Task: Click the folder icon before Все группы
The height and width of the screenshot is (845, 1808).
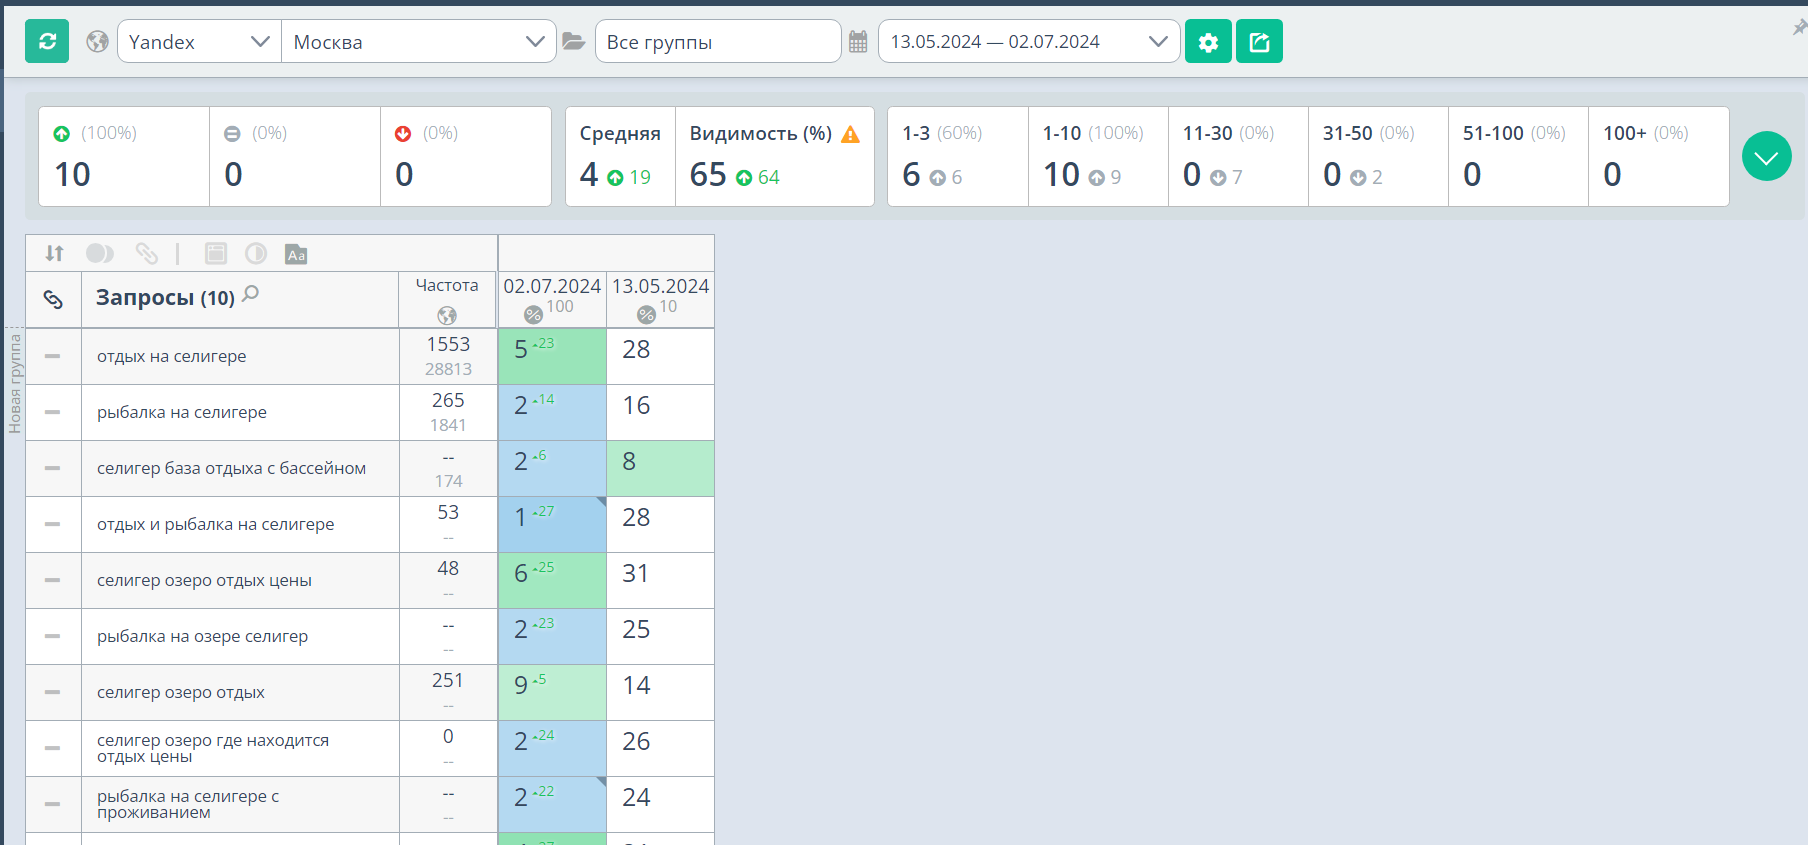Action: (x=574, y=42)
